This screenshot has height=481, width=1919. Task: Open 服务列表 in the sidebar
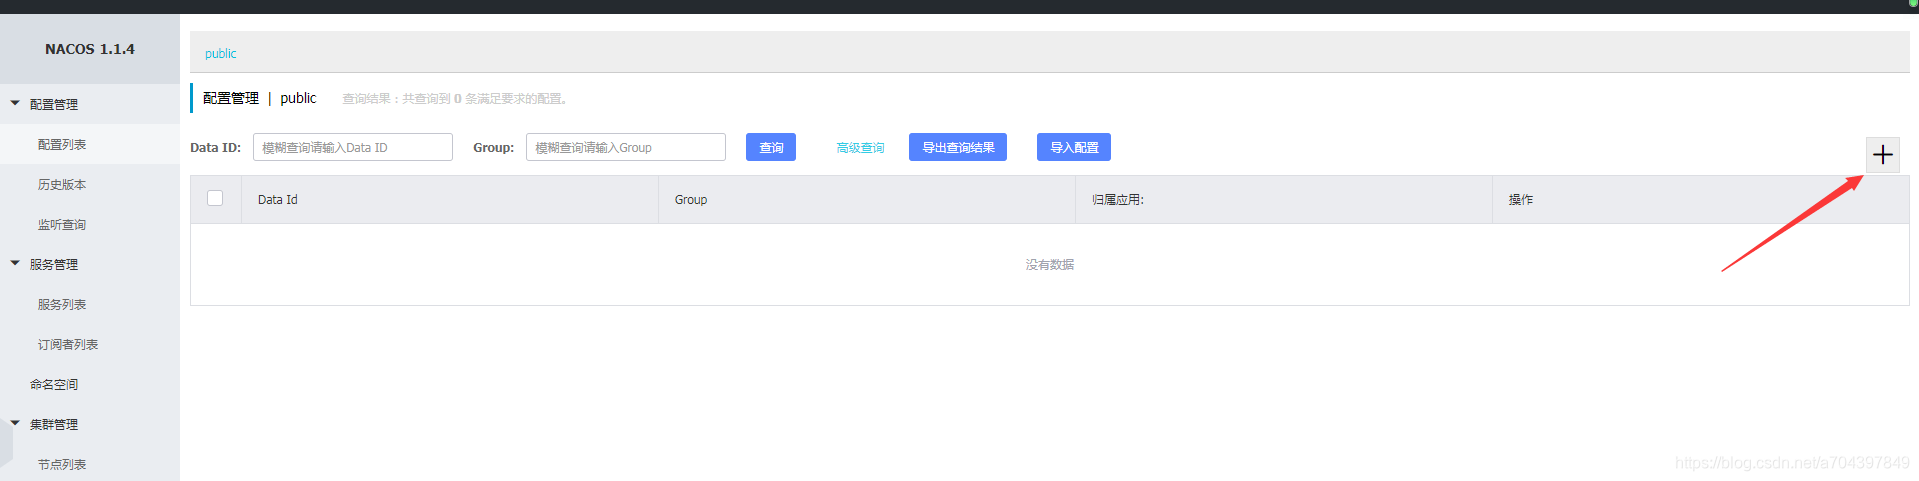62,304
